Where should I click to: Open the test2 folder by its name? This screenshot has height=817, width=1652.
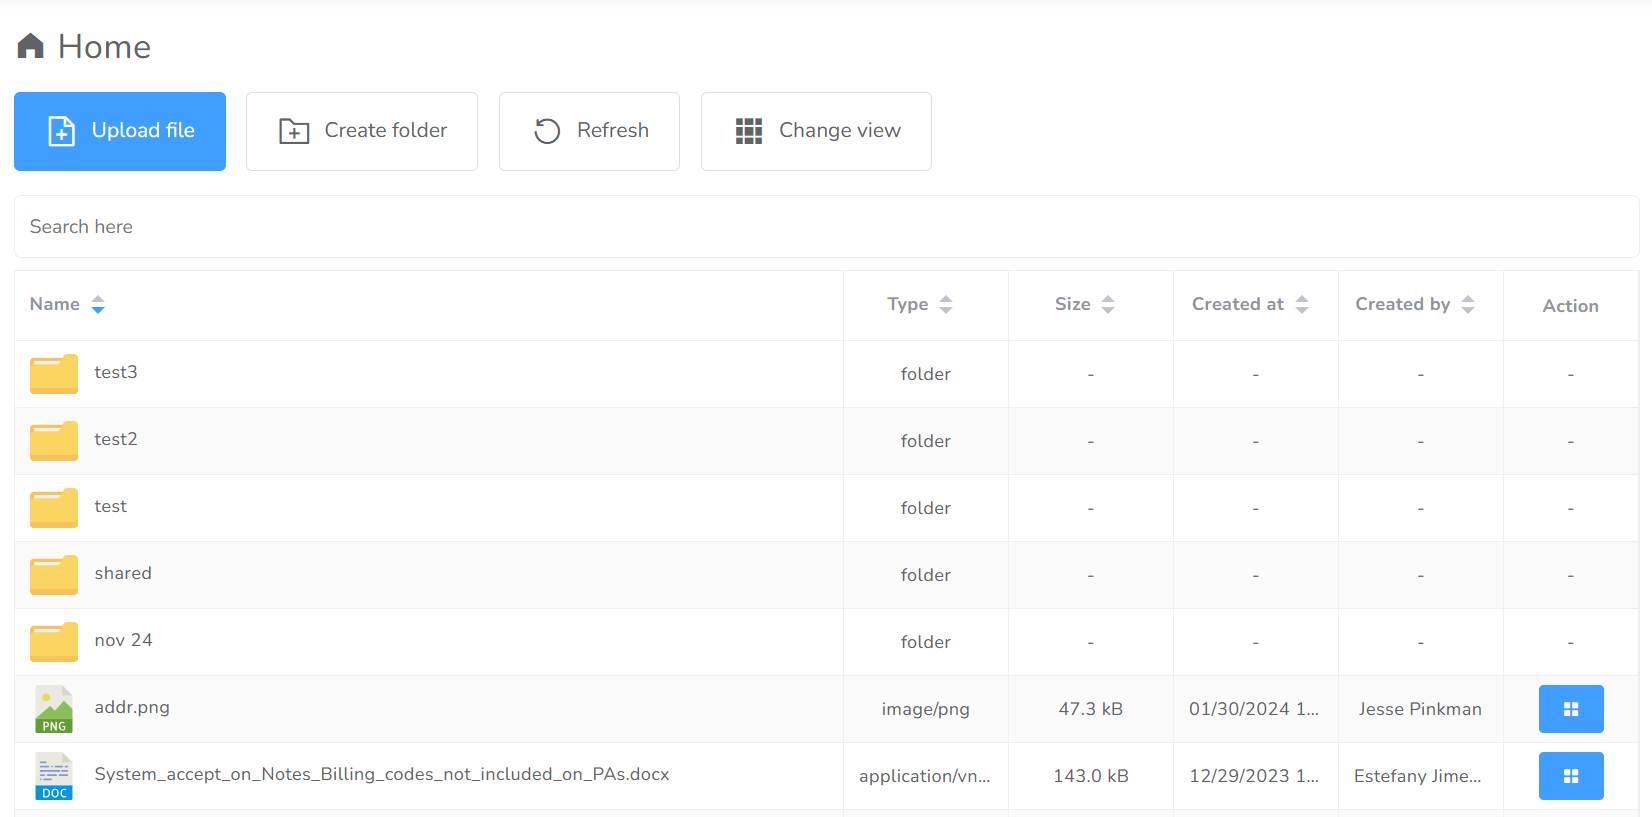(116, 439)
